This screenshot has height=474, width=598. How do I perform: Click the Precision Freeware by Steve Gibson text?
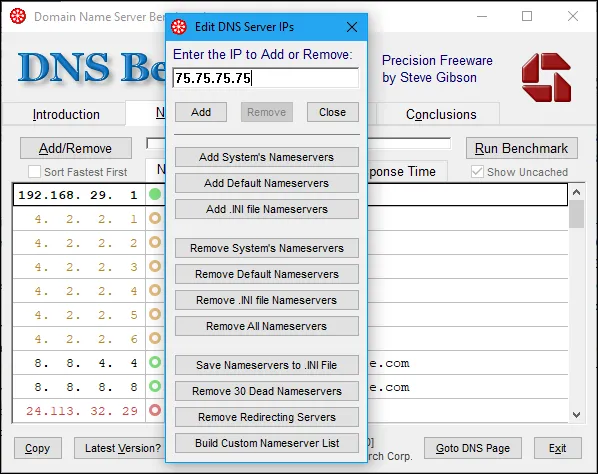437,69
